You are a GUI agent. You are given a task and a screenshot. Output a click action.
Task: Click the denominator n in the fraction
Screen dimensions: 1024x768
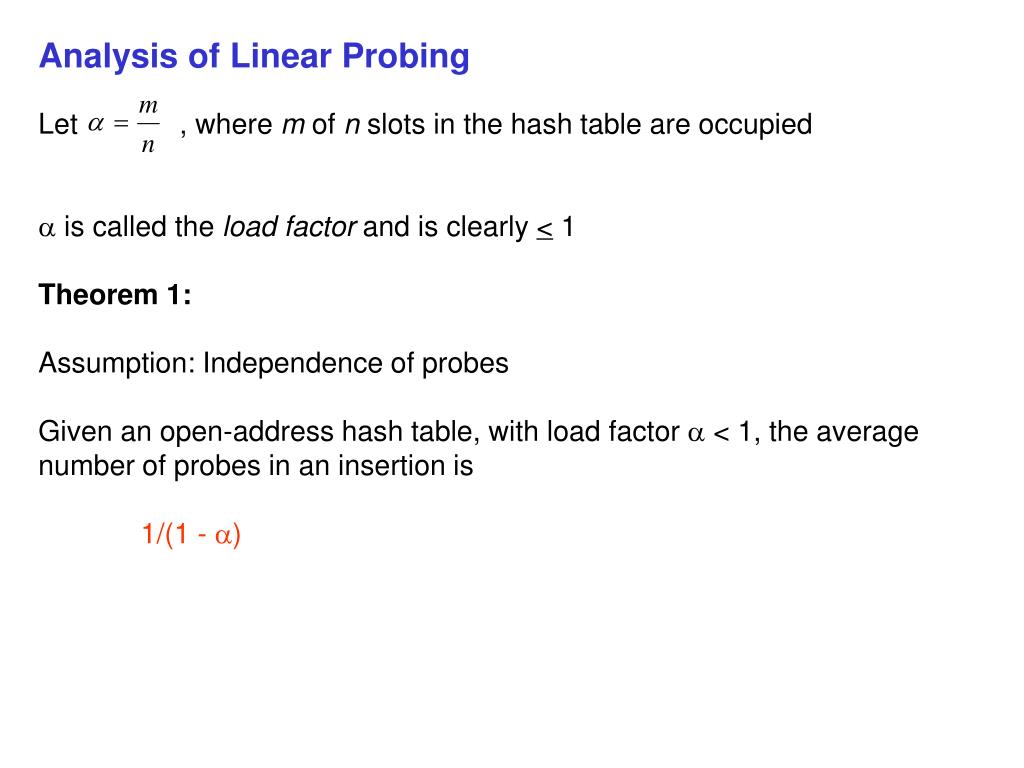click(148, 145)
